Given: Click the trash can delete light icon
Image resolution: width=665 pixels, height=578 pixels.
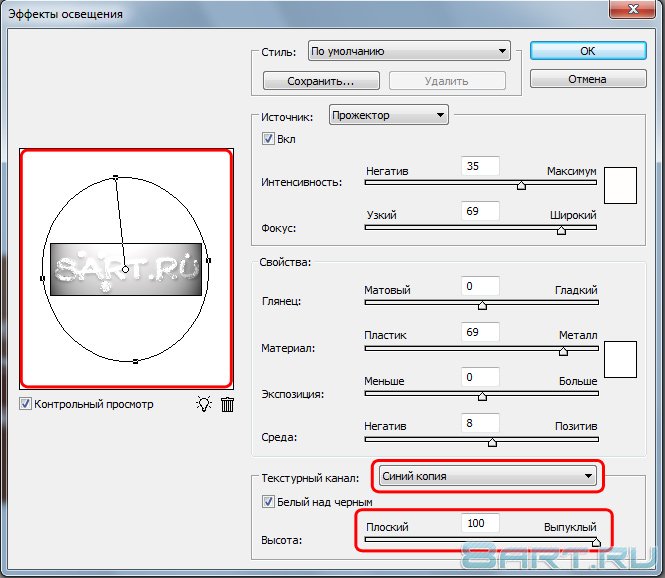Looking at the screenshot, I should click(227, 404).
